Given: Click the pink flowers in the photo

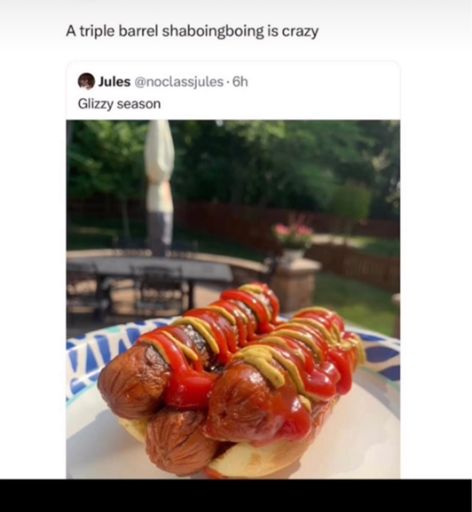Looking at the screenshot, I should (x=293, y=231).
